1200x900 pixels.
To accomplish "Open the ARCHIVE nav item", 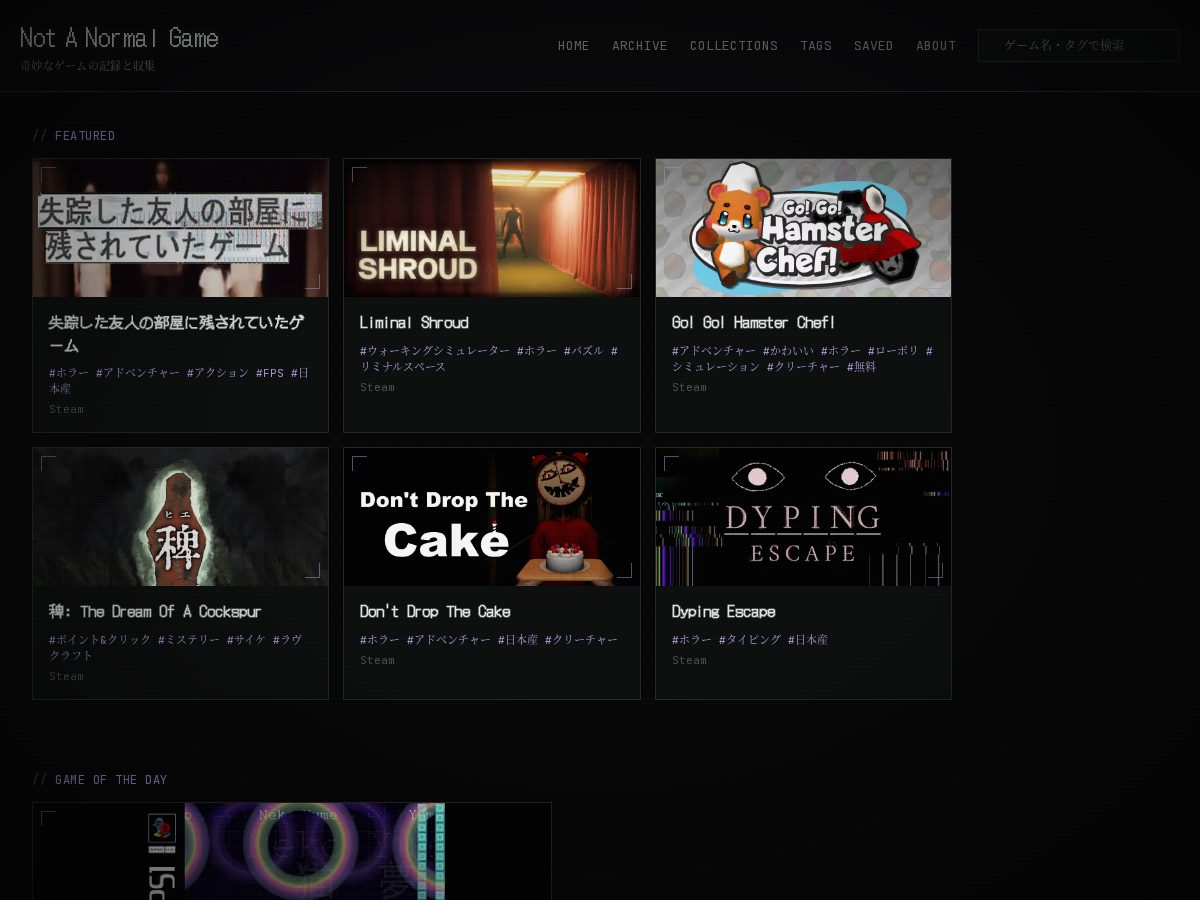I will pyautogui.click(x=639, y=46).
